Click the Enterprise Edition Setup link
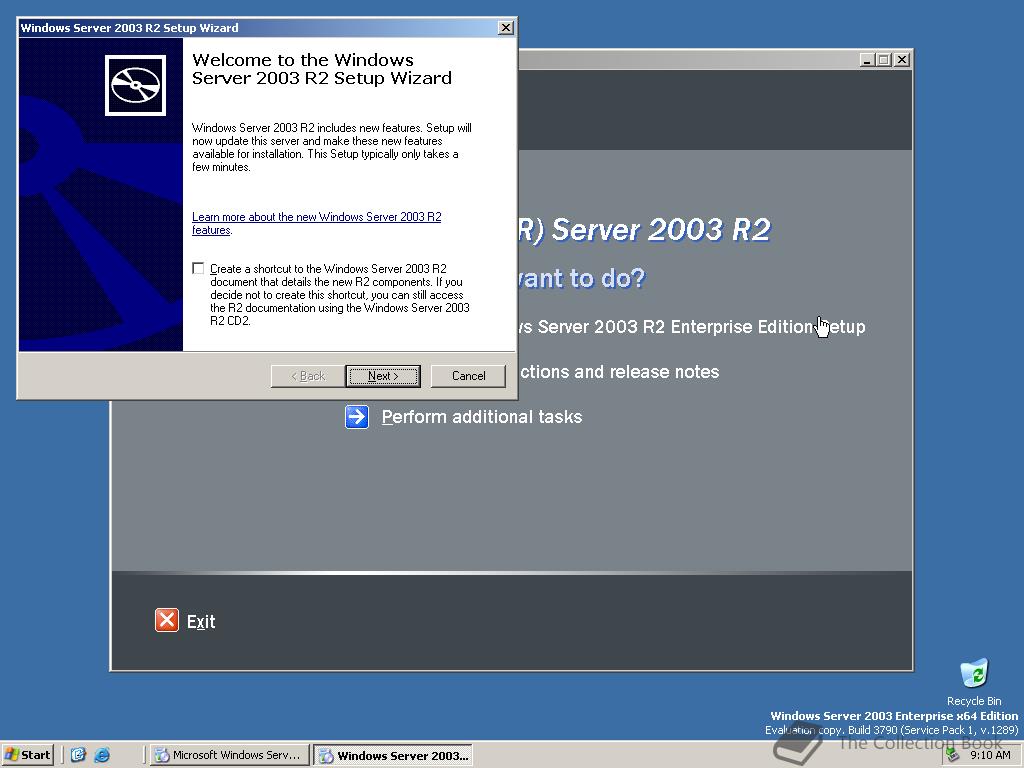This screenshot has width=1024, height=768. (x=692, y=327)
